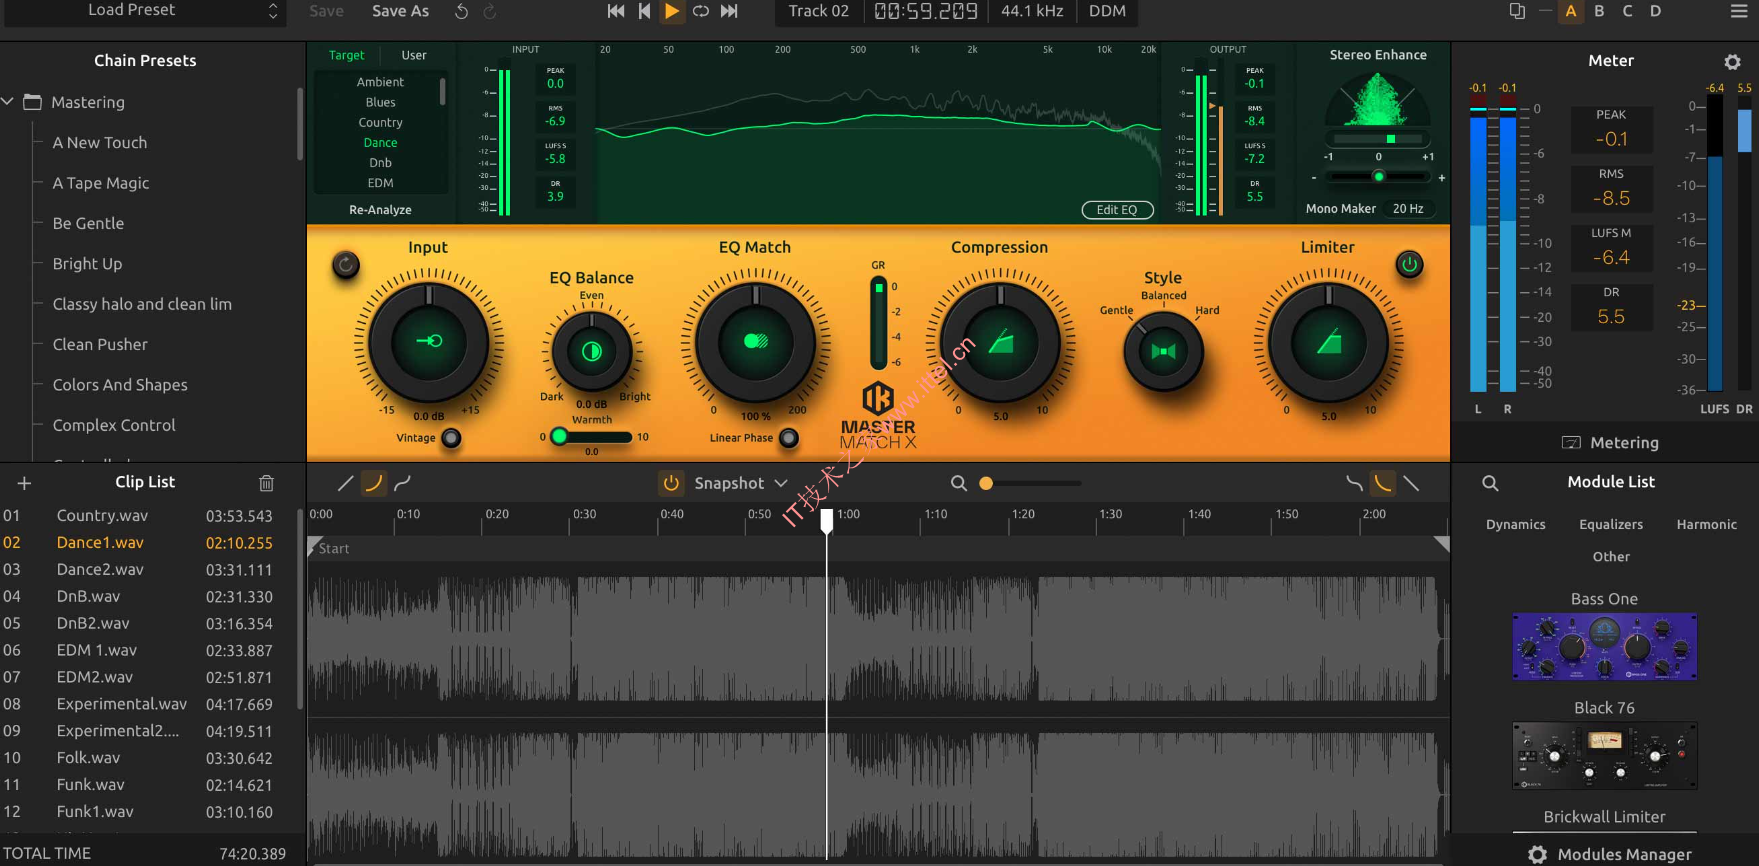Choose the Blues target genre
Image resolution: width=1759 pixels, height=866 pixels.
[380, 102]
